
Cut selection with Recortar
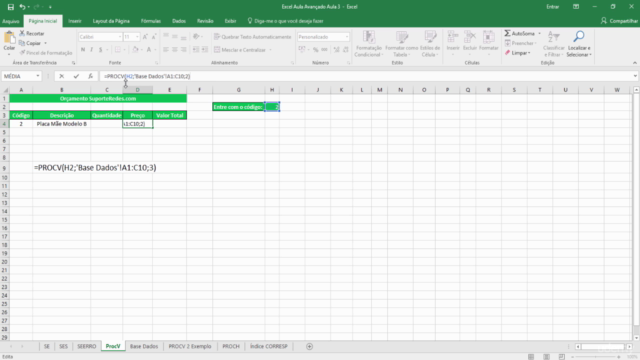click(x=32, y=33)
